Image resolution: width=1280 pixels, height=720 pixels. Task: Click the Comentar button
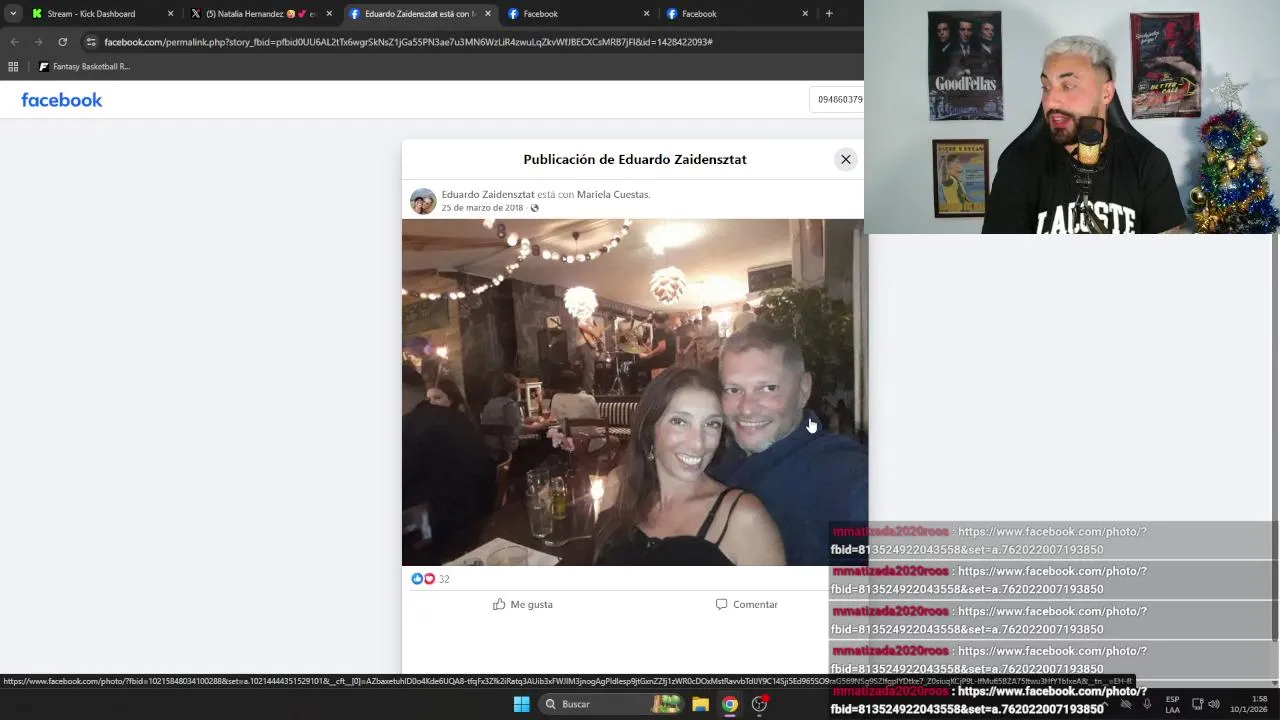[746, 604]
